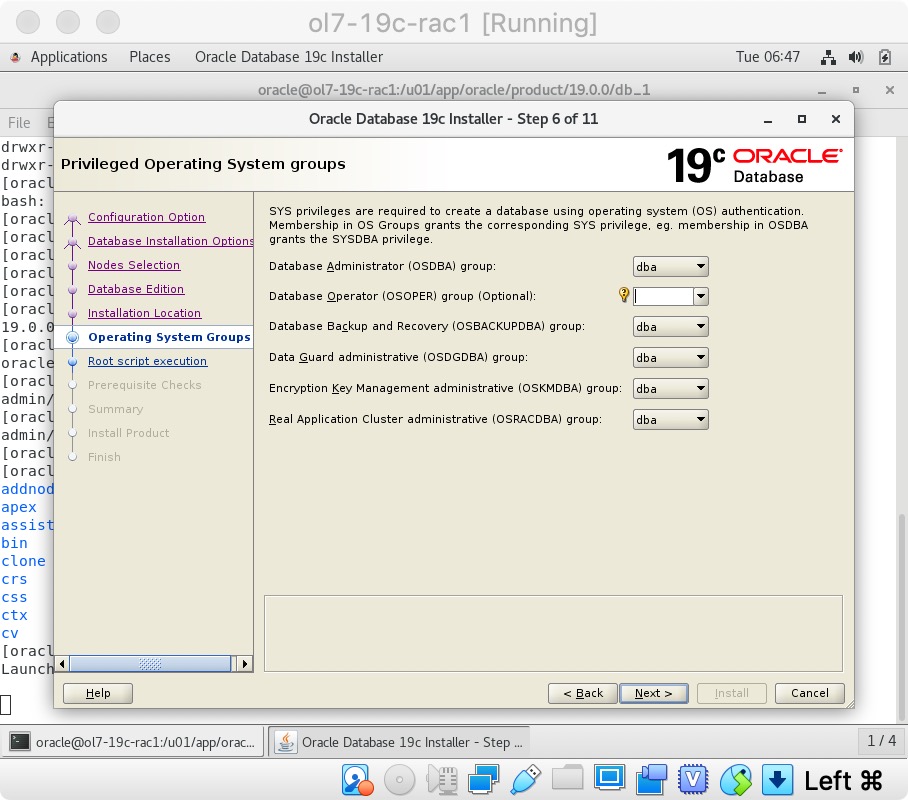Viewport: 908px width, 800px height.
Task: Click the Next button
Action: (x=654, y=693)
